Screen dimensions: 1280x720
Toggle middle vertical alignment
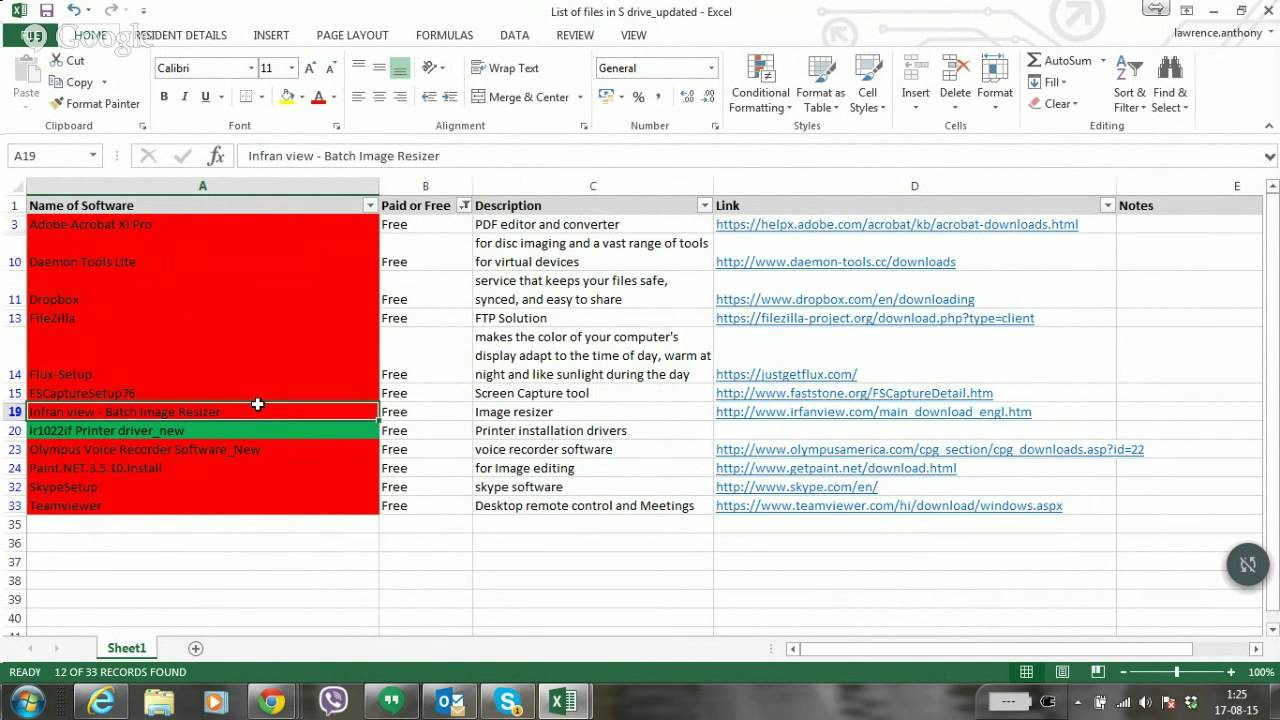pyautogui.click(x=379, y=68)
